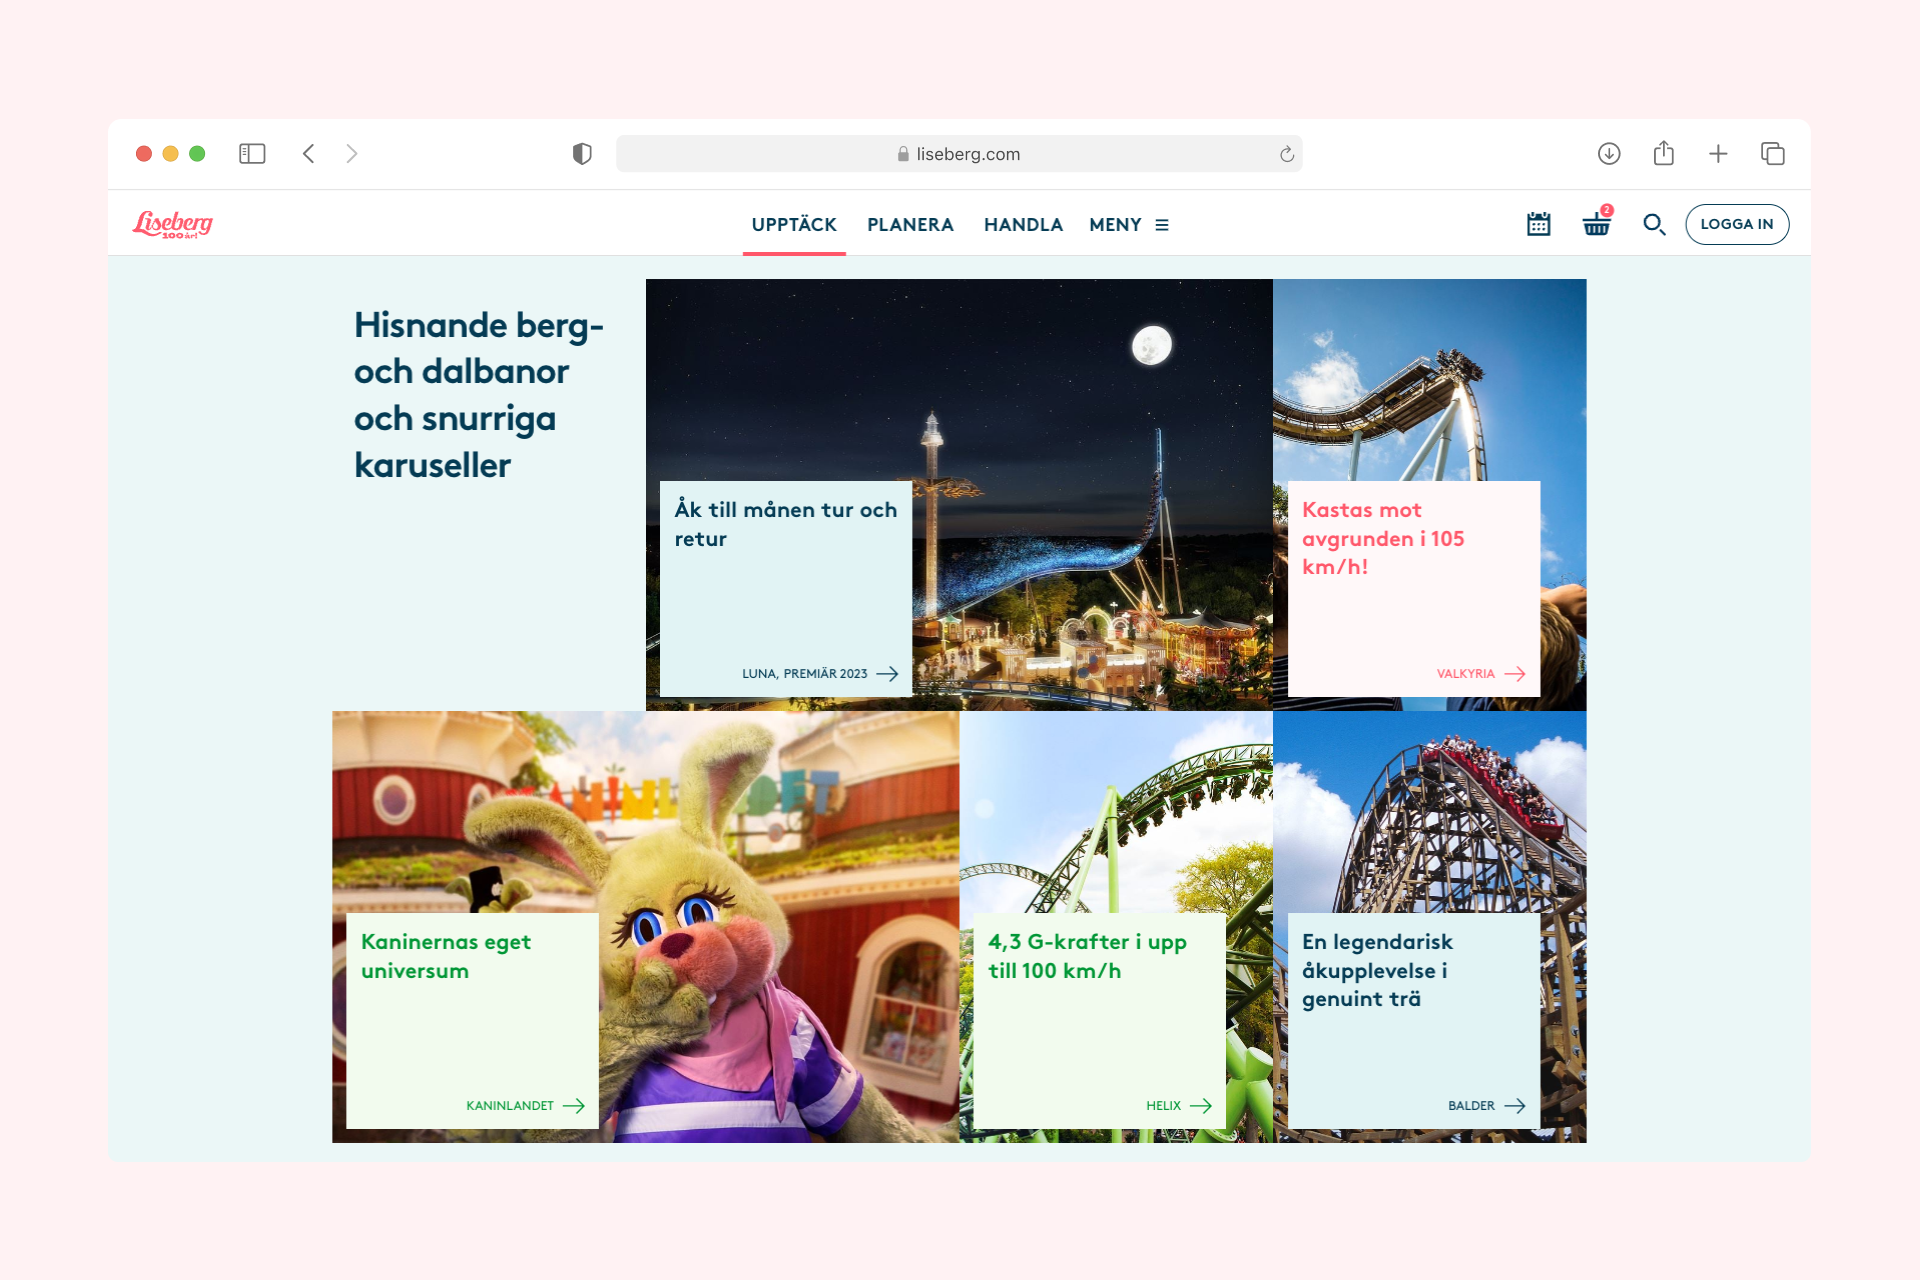Viewport: 1920px width, 1280px height.
Task: Click the LOGGA IN button
Action: point(1737,224)
